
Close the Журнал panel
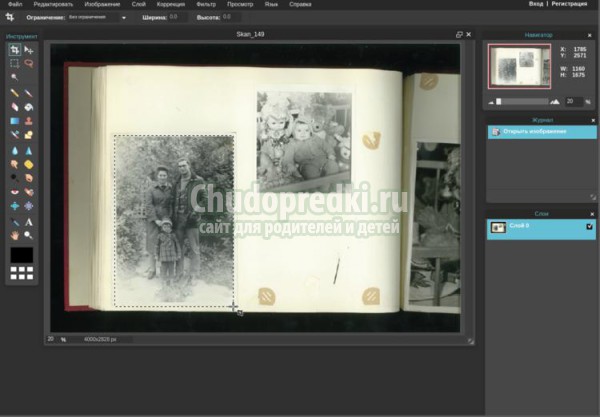pos(593,121)
